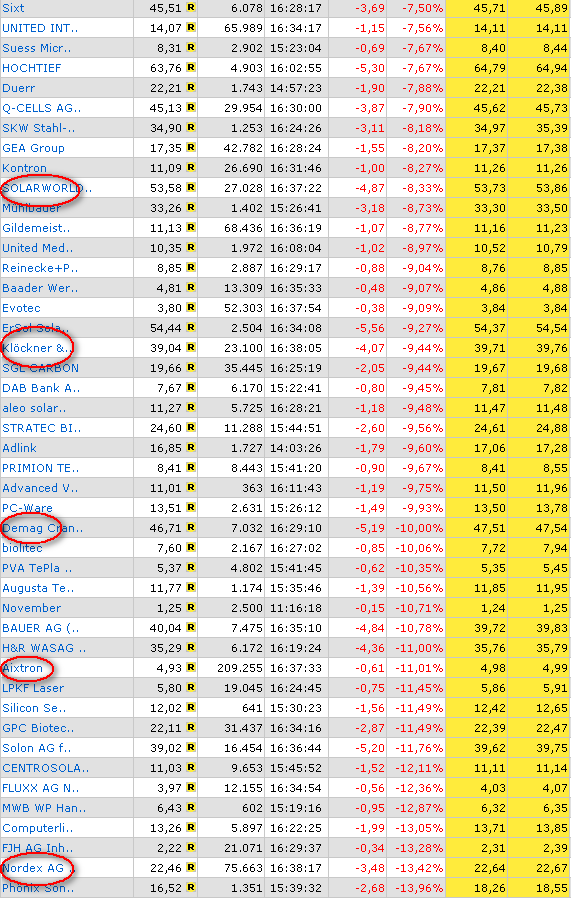571x902 pixels.
Task: Open the PVA TePla .. stock link
Action: click(37, 568)
